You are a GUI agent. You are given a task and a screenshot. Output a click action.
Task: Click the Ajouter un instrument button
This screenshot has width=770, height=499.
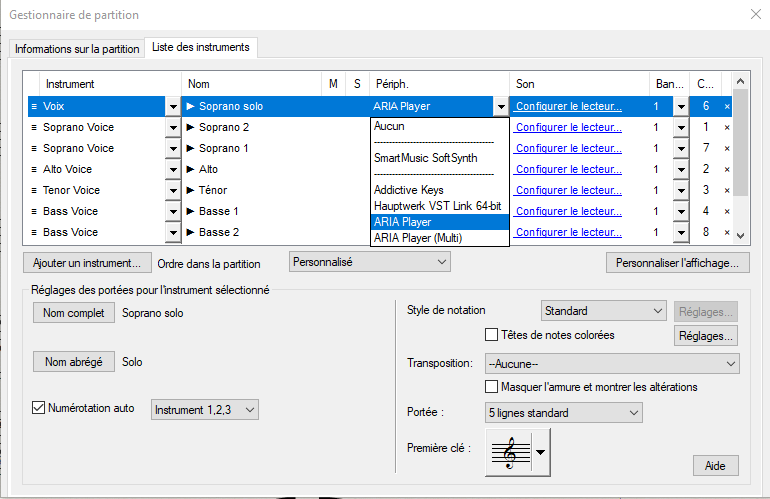(x=86, y=263)
